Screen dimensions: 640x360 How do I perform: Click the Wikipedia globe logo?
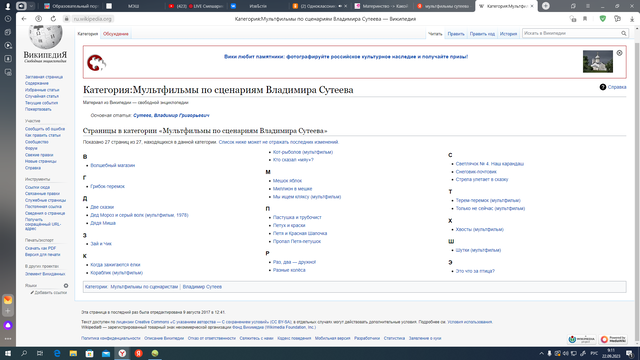pos(45,37)
